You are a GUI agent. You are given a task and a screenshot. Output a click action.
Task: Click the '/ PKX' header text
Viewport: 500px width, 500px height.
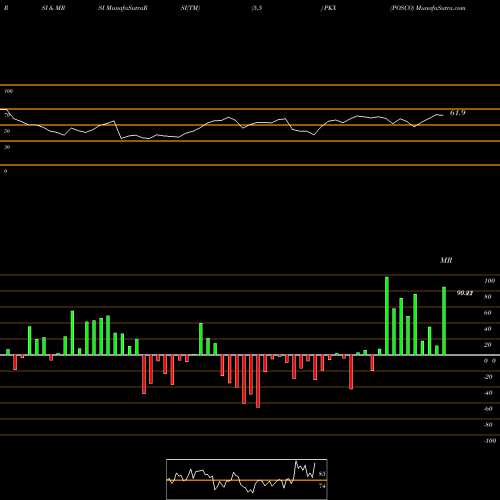coord(328,8)
